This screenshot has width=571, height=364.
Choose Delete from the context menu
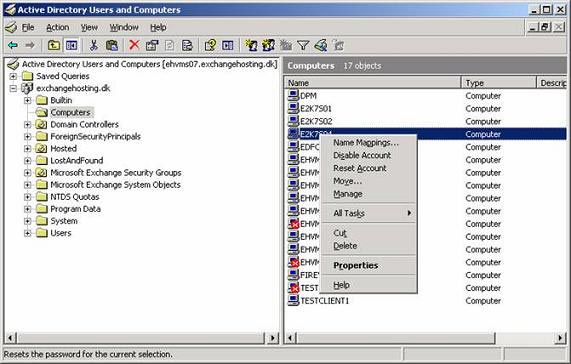pos(369,246)
